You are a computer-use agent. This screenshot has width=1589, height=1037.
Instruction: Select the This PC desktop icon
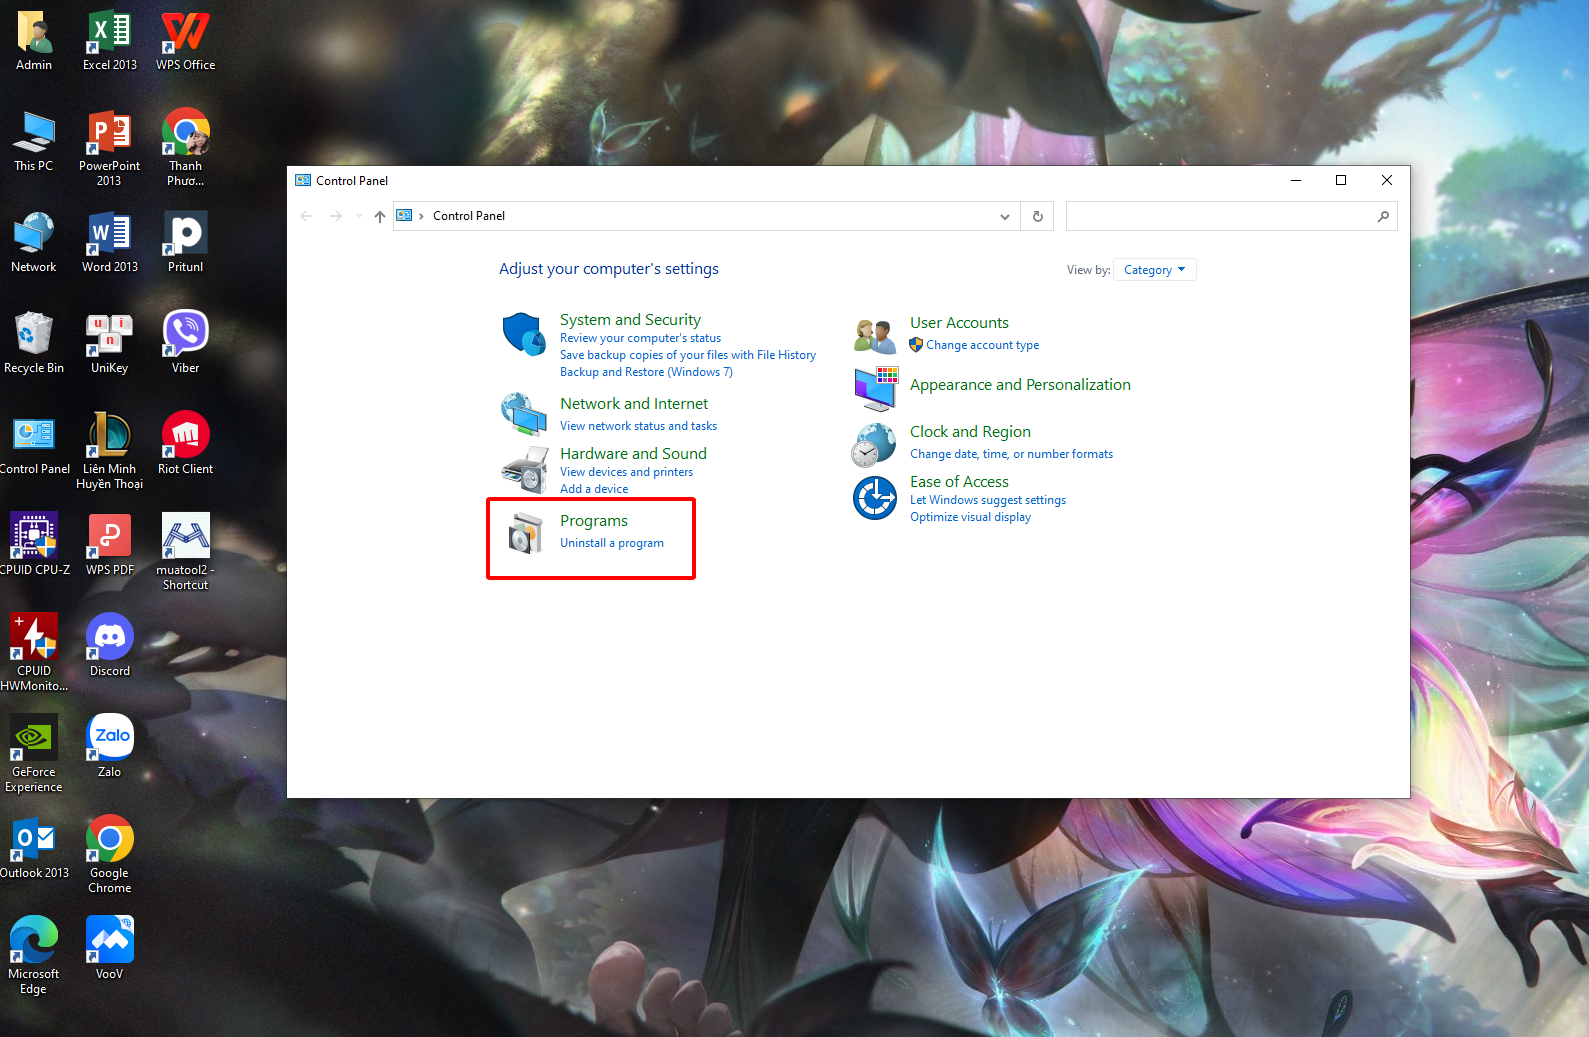(34, 141)
